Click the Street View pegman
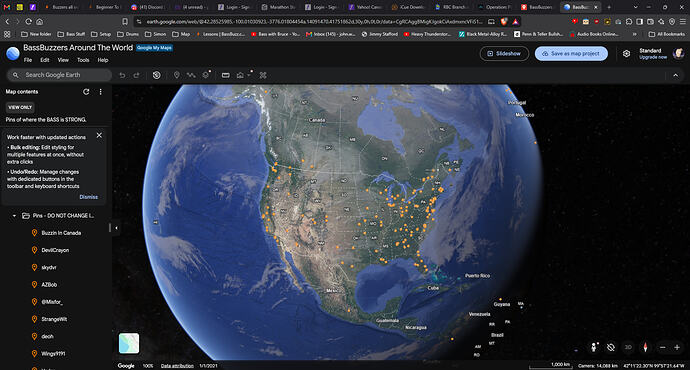Viewport: 690px width, 370px height. tap(594, 347)
